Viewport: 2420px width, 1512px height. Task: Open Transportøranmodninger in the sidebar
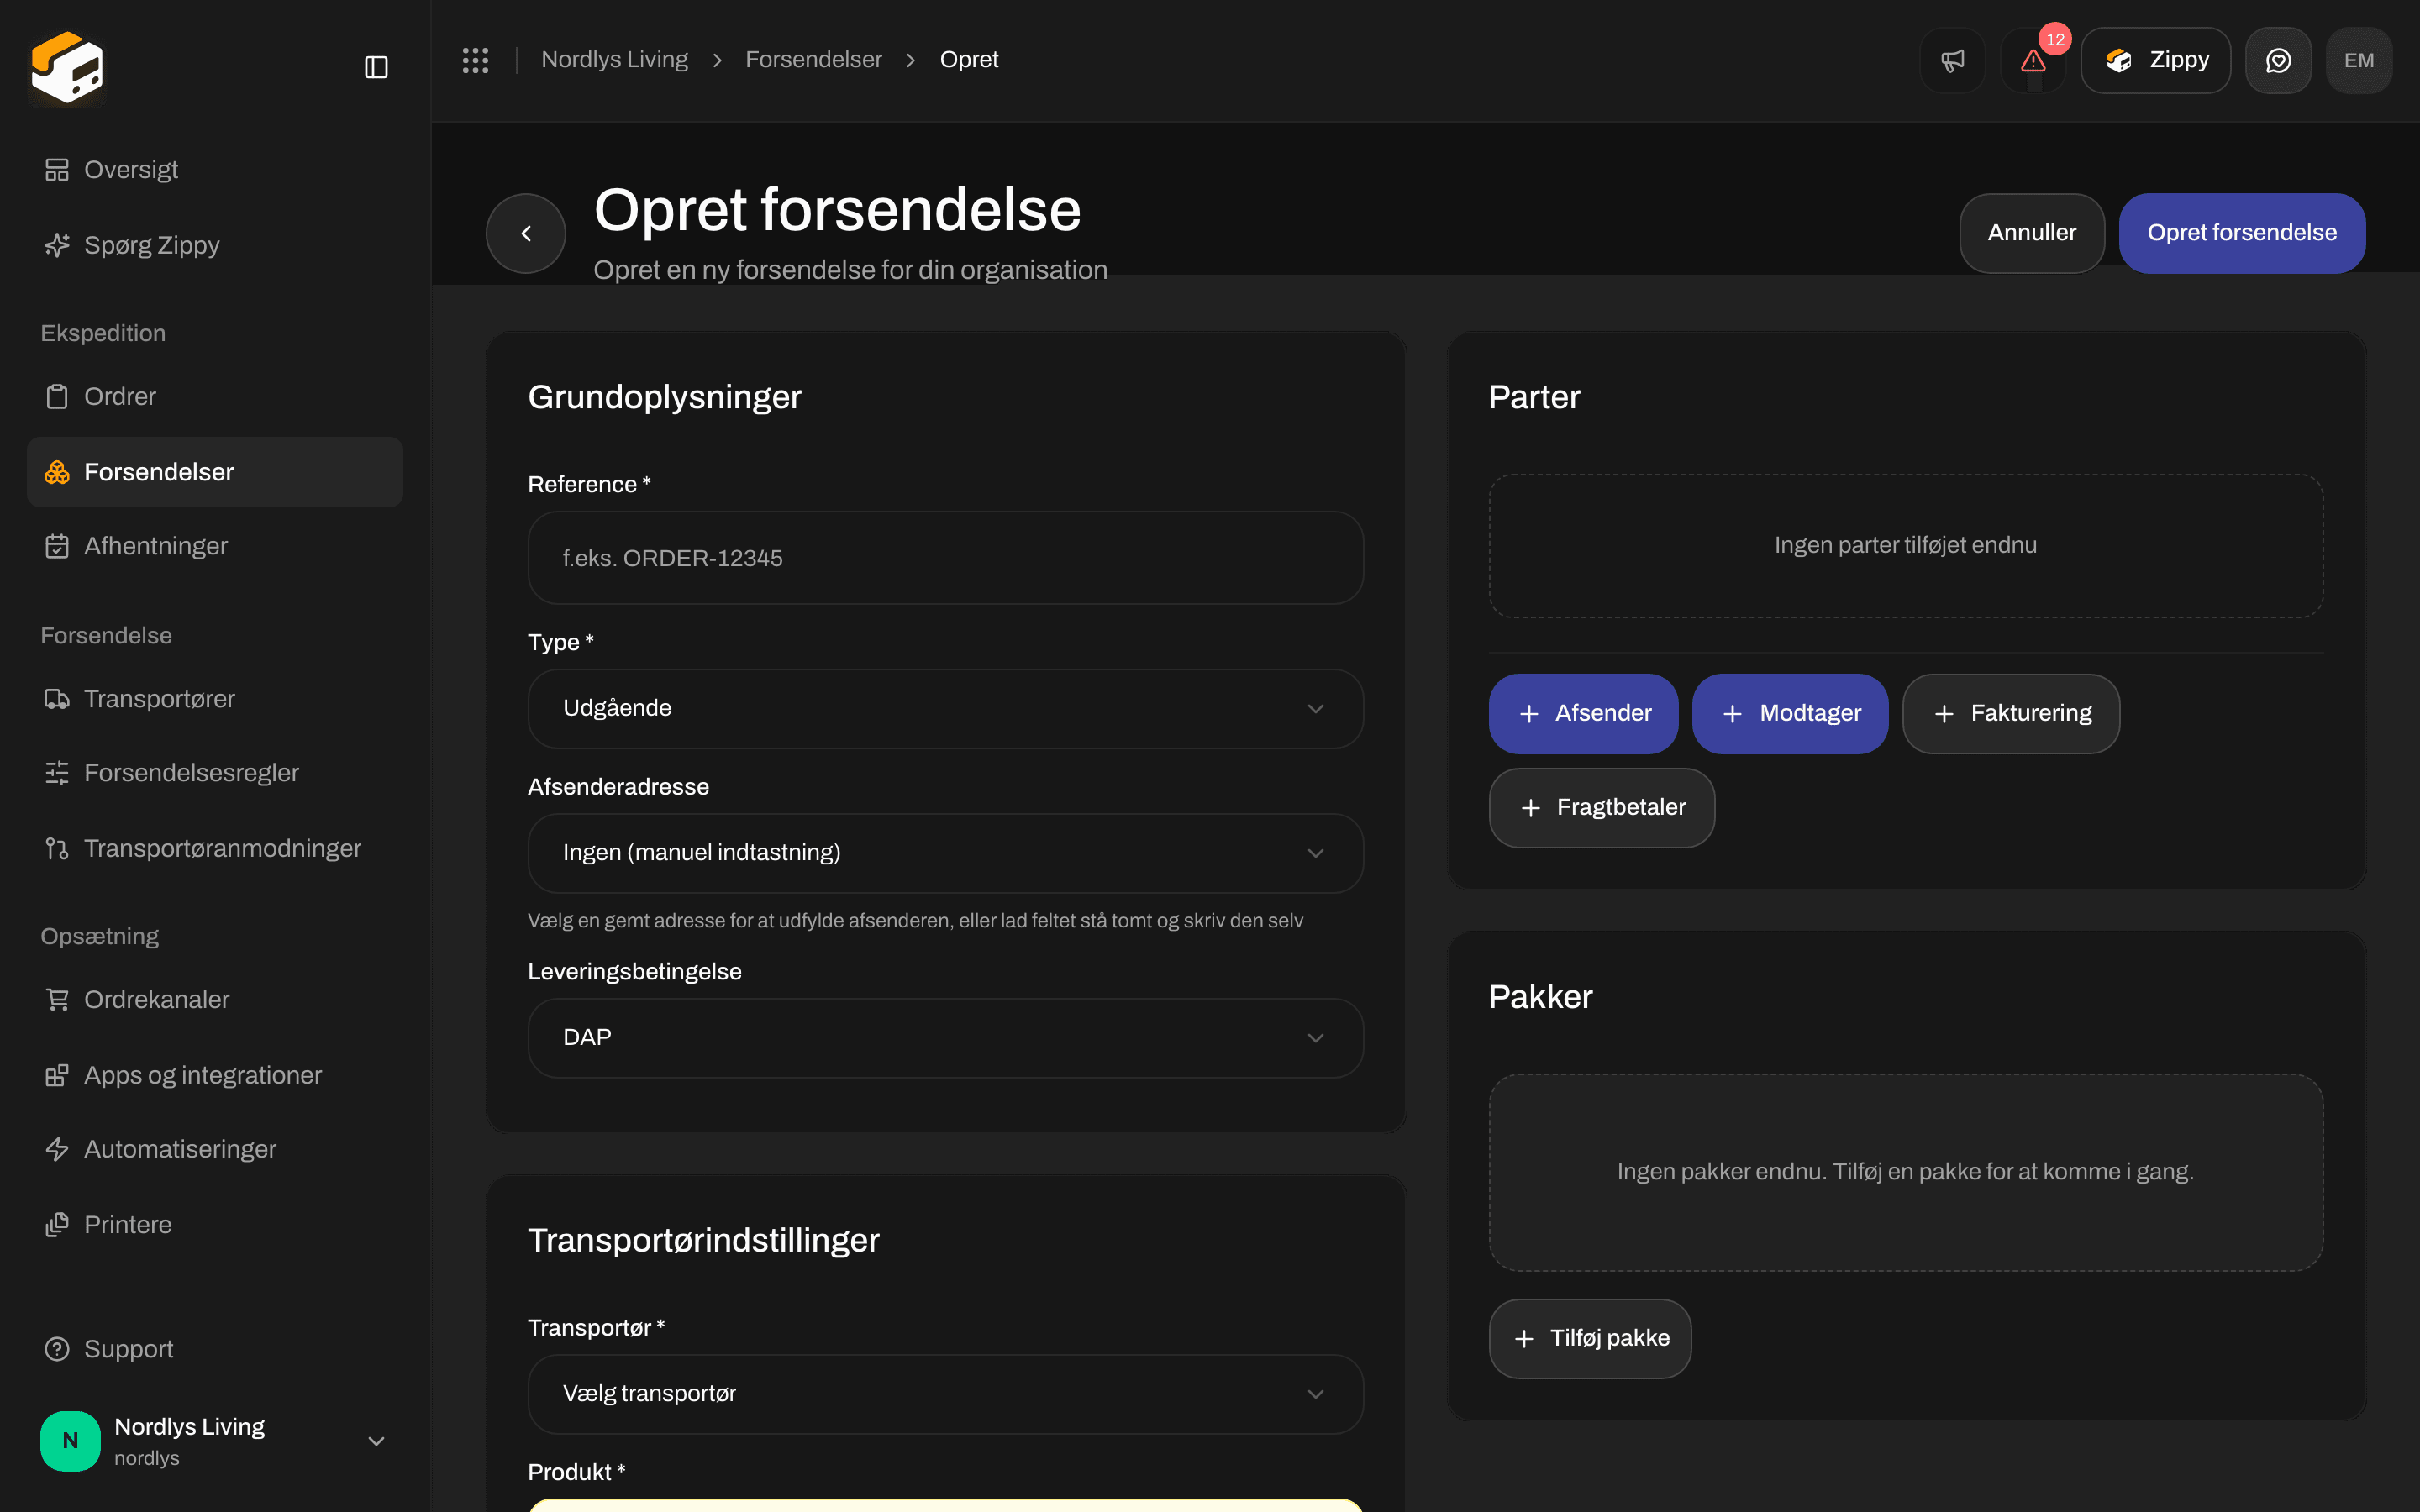click(x=215, y=848)
